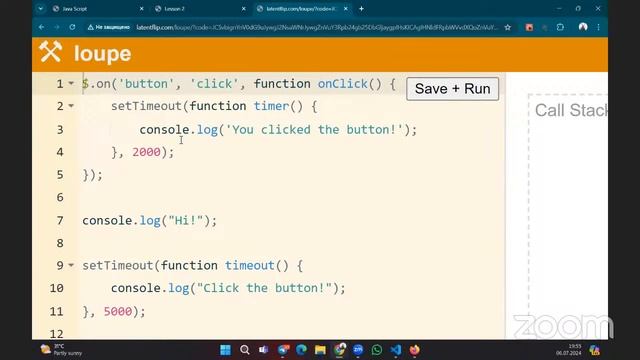Click the loupe title text

click(x=102, y=53)
